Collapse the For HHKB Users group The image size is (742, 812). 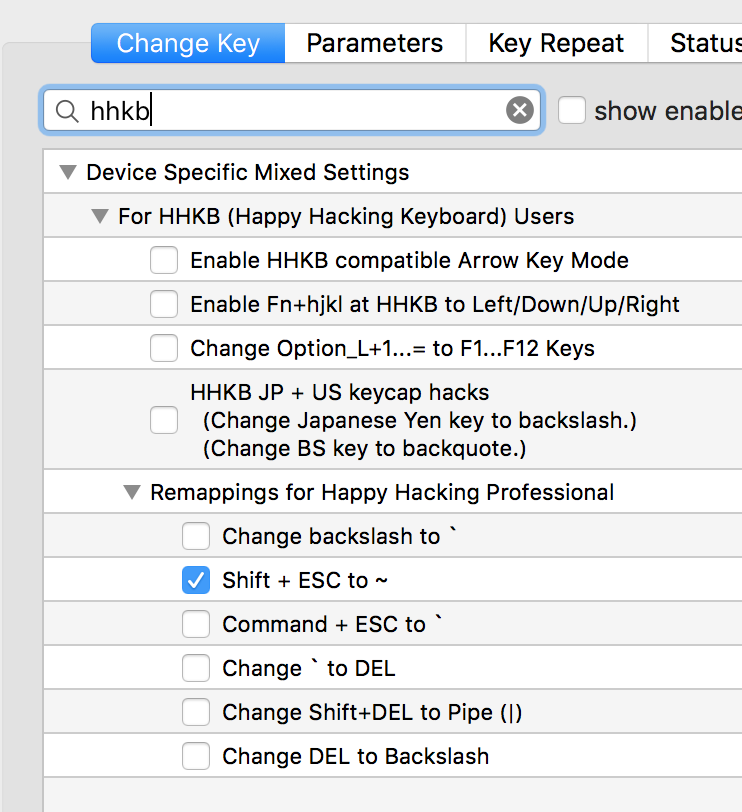tap(99, 216)
